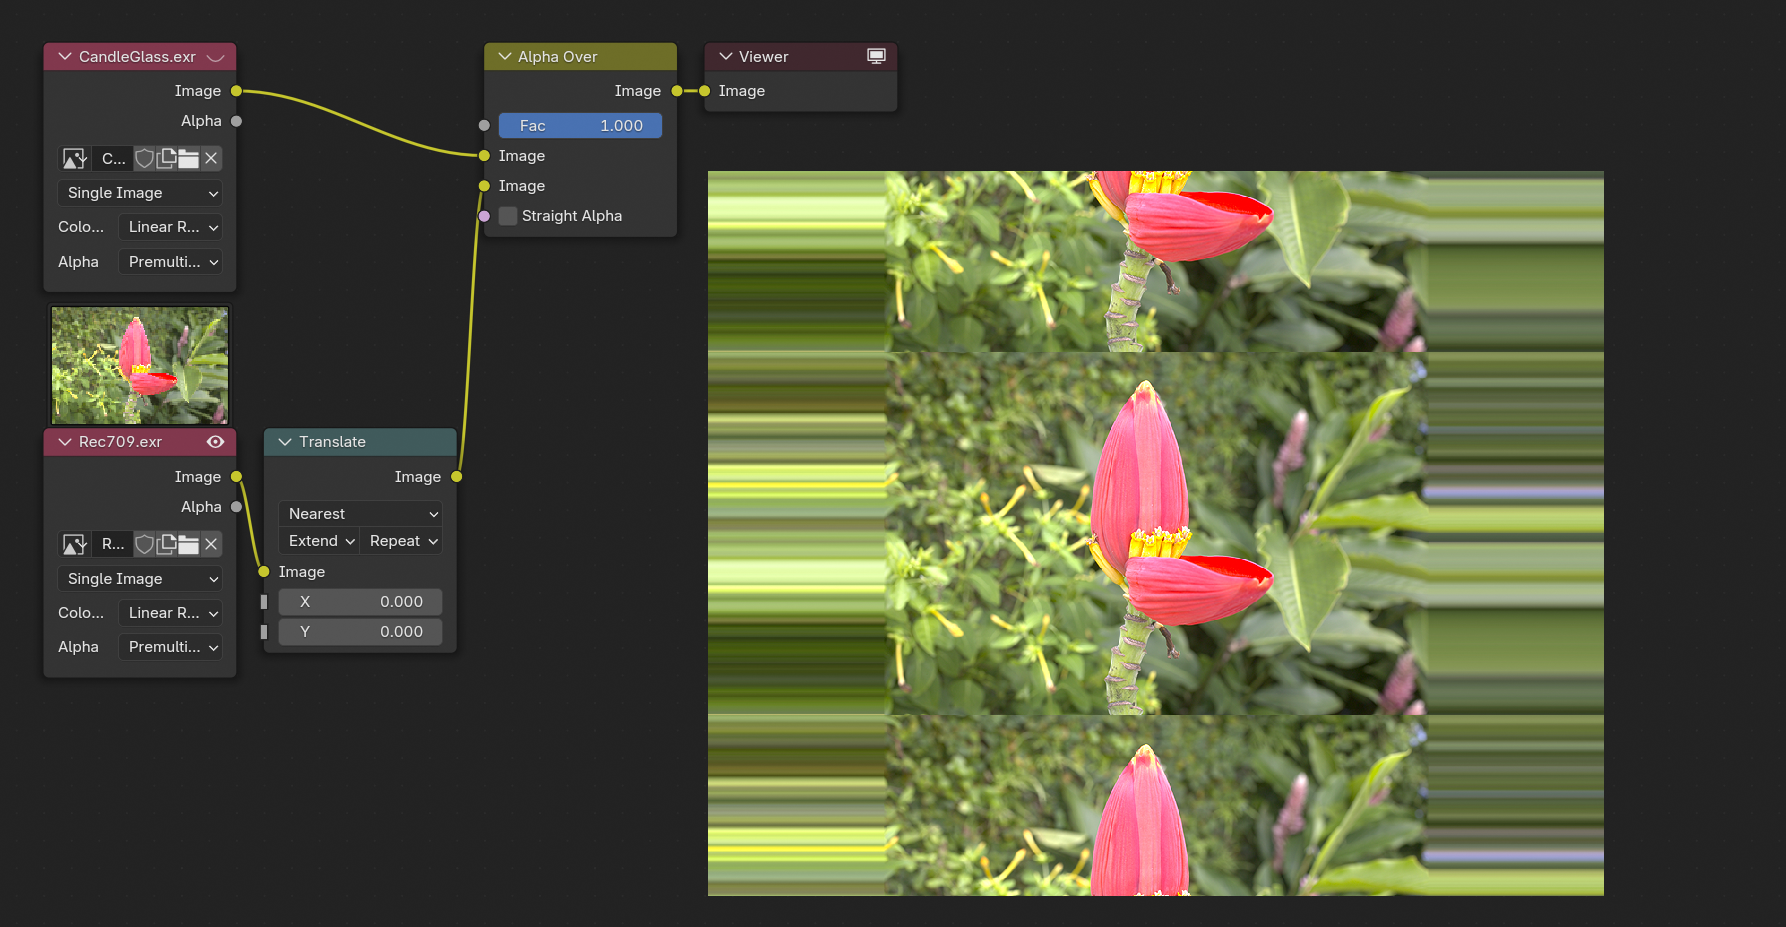Open image folder icon in CandleGlass.exr node

coord(188,158)
